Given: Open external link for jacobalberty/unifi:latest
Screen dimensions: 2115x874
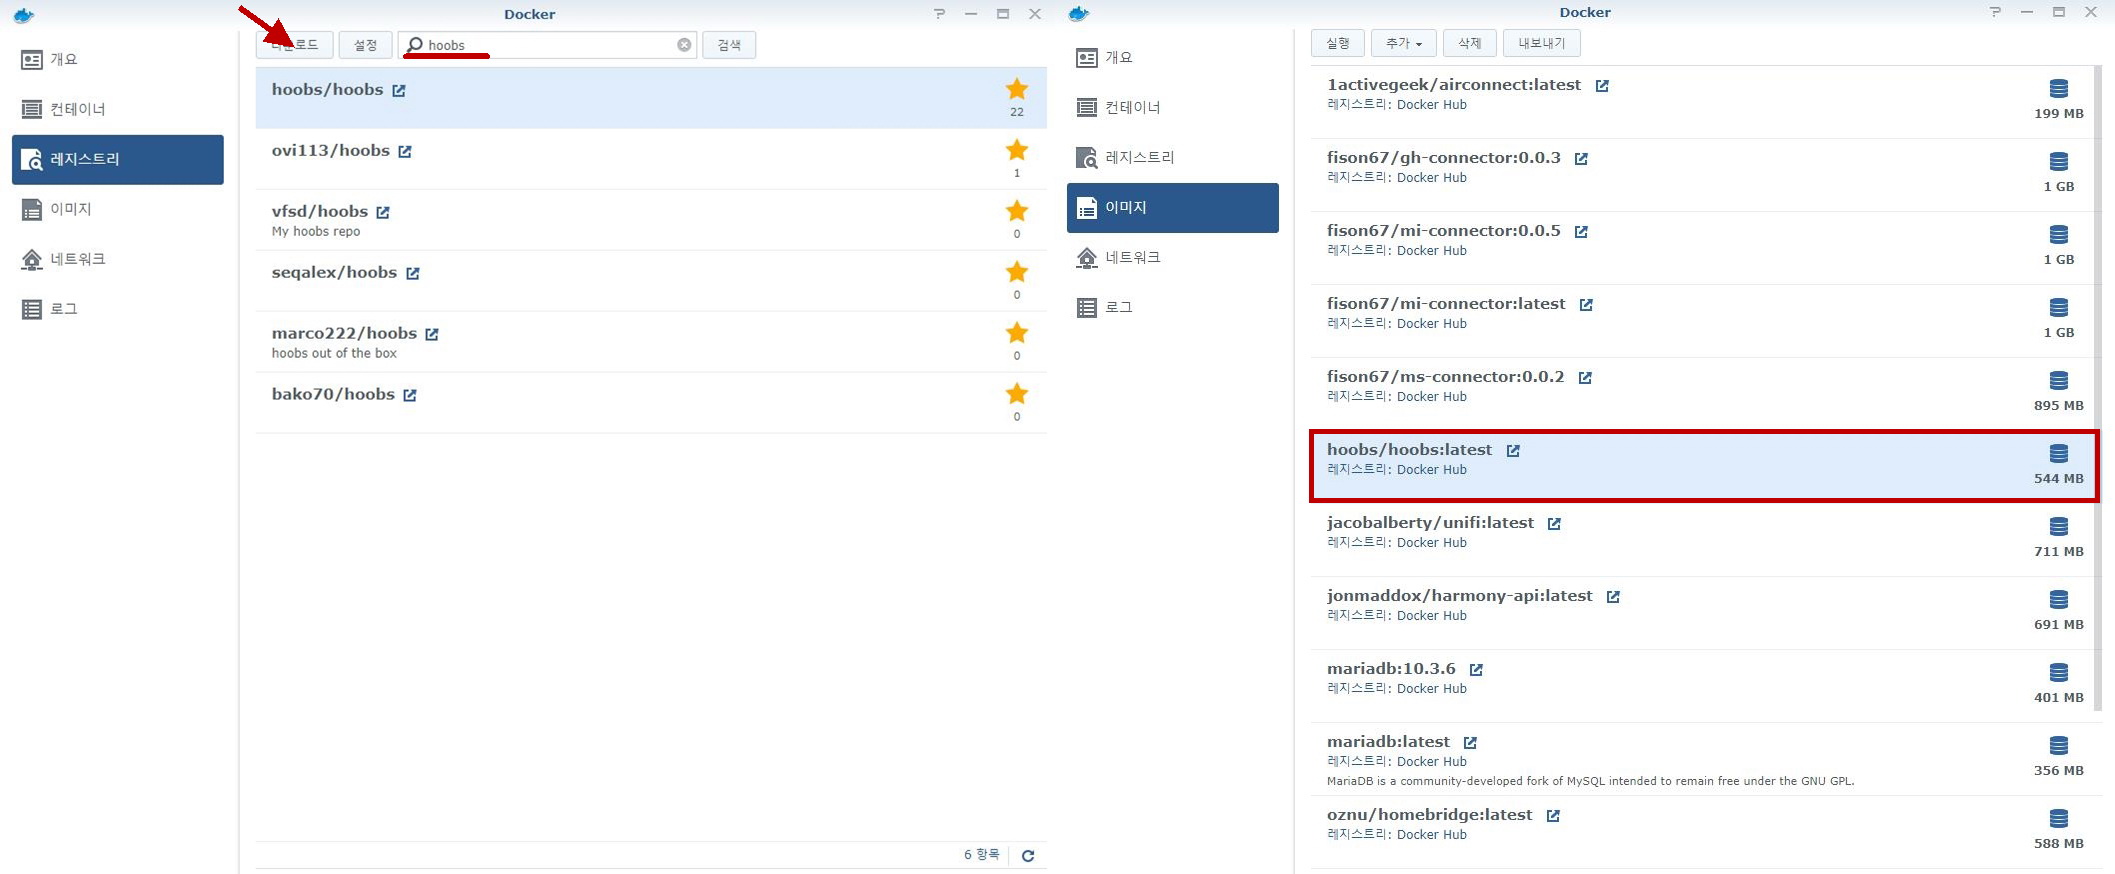Looking at the screenshot, I should [1554, 524].
